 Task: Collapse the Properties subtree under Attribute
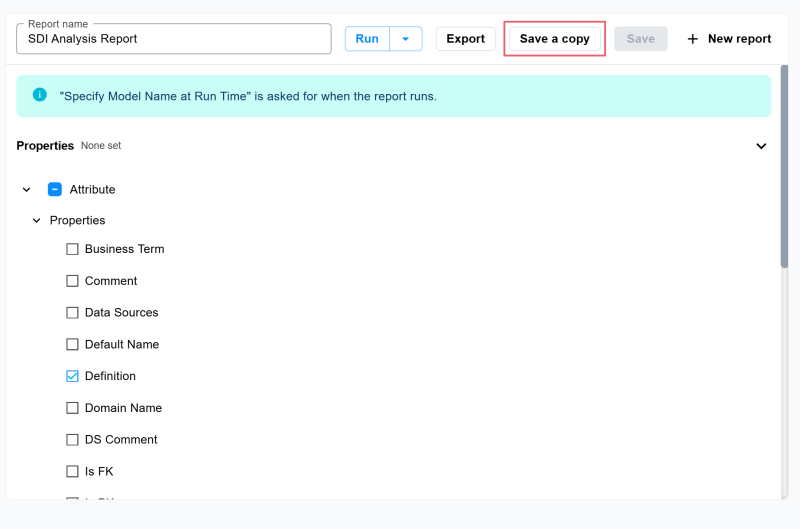tap(37, 220)
